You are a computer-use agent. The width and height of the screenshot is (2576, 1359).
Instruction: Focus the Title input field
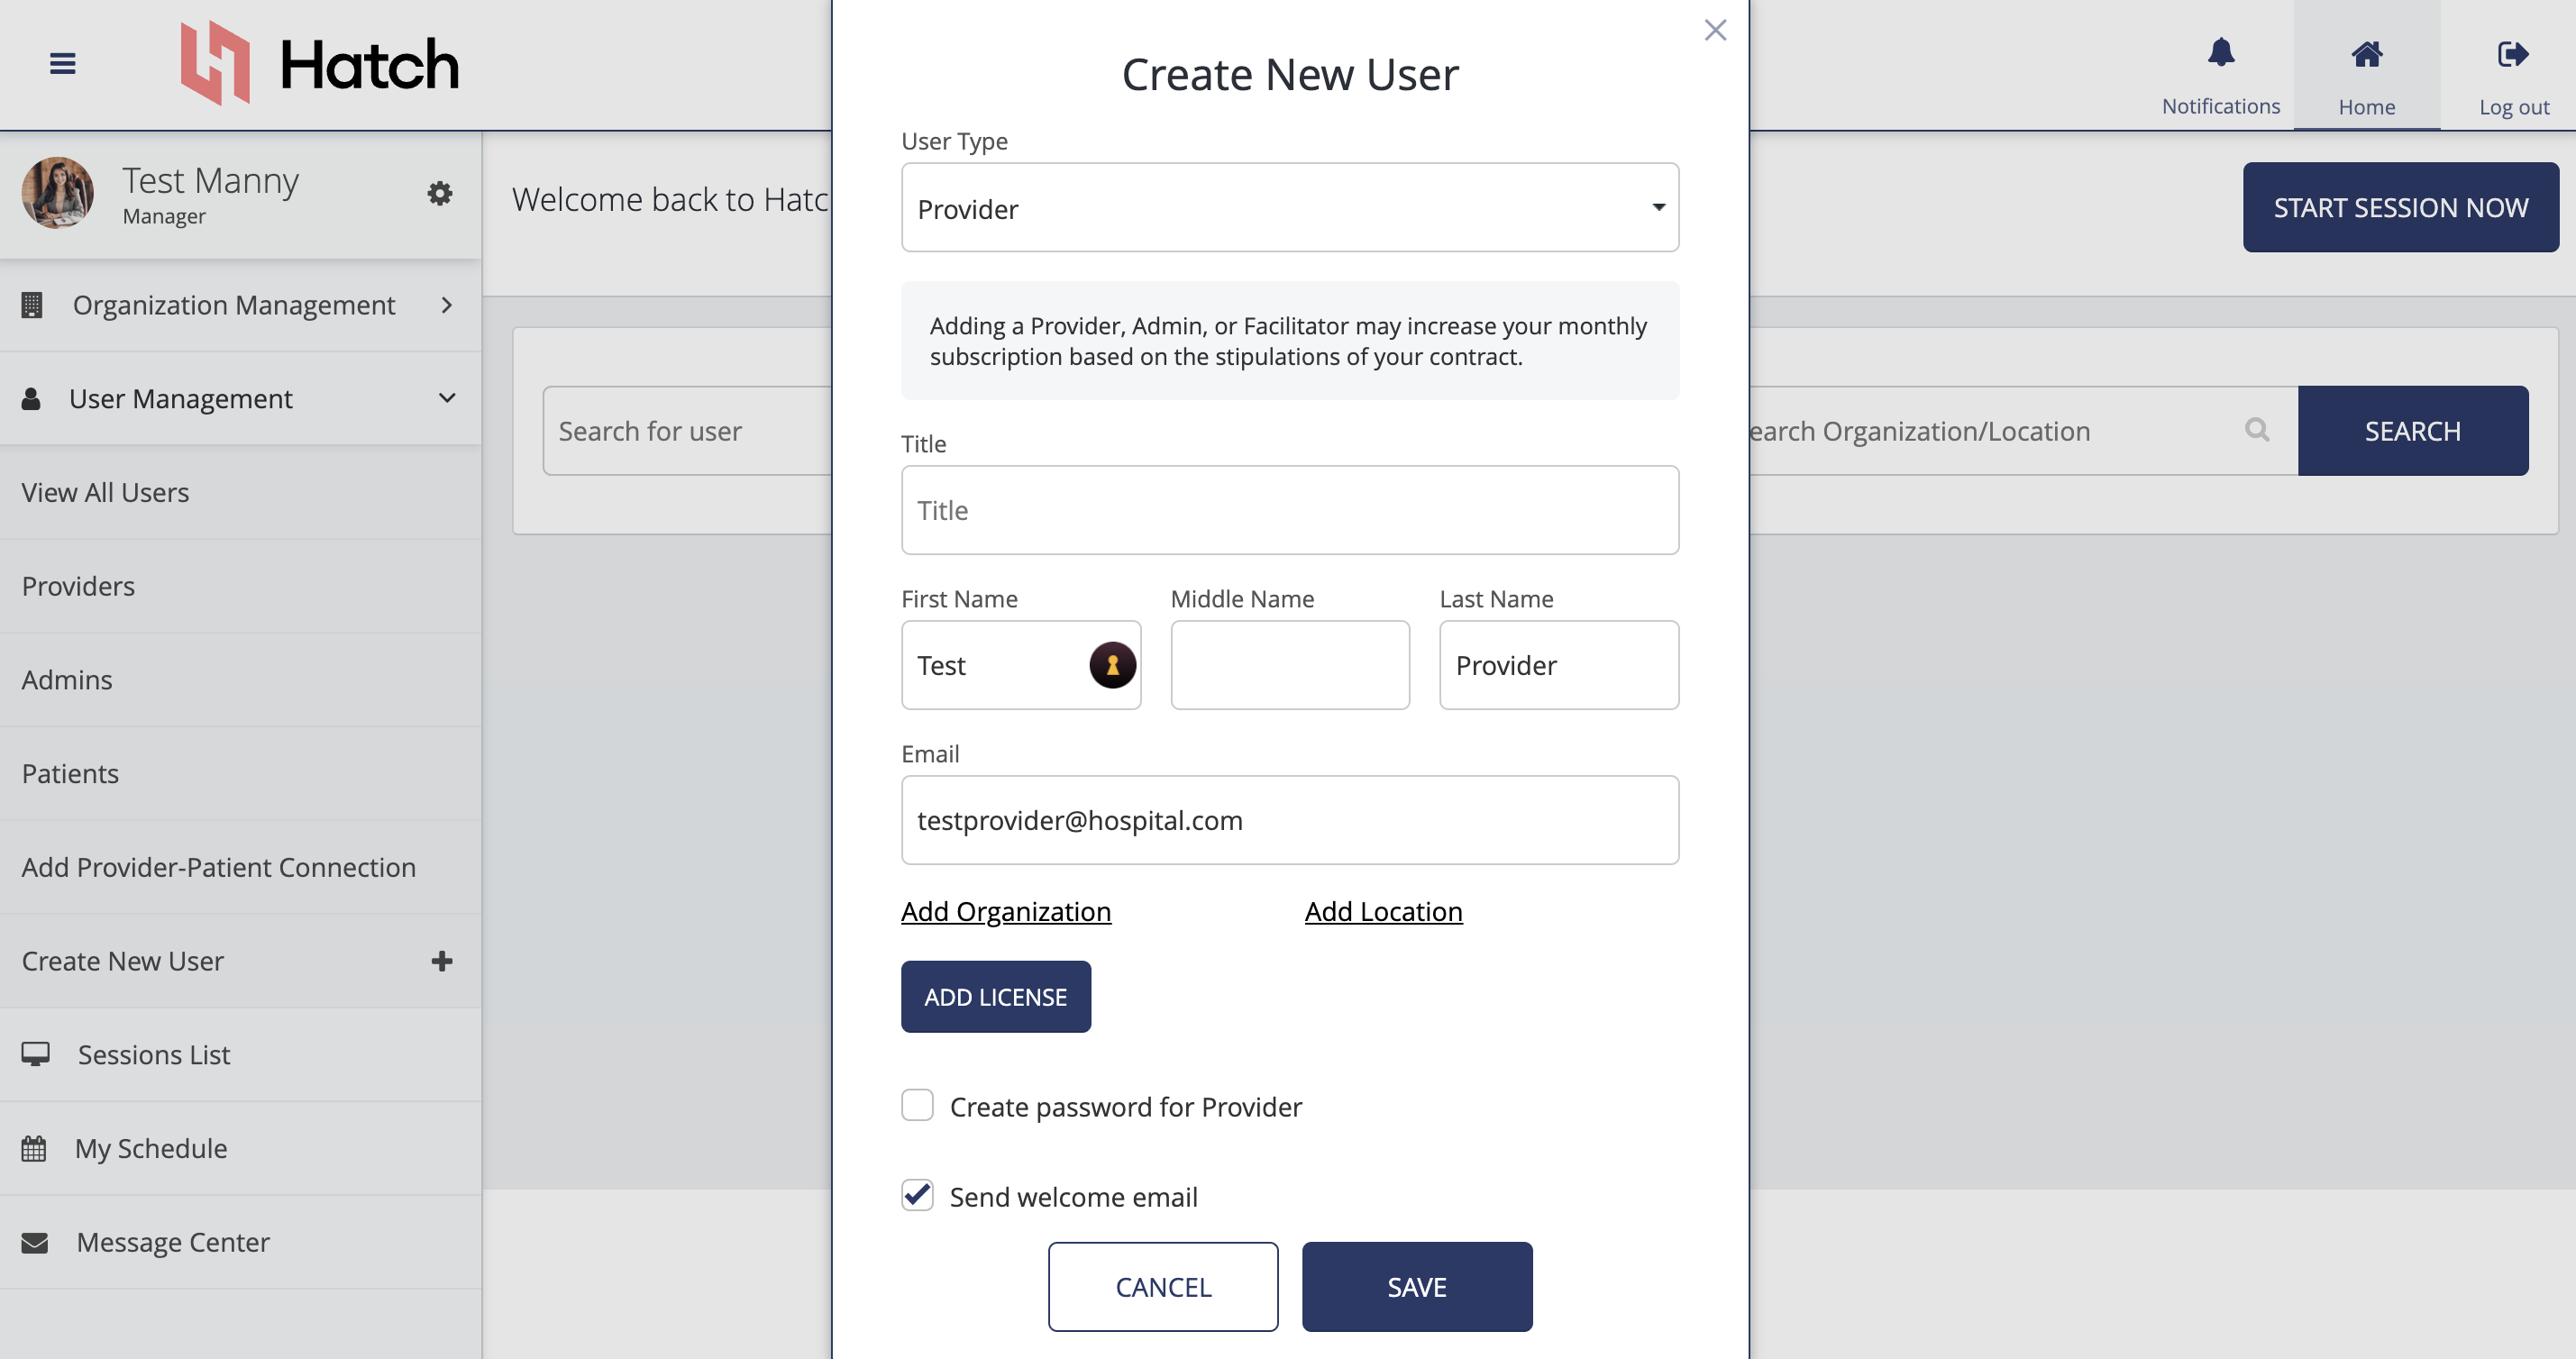[1289, 510]
